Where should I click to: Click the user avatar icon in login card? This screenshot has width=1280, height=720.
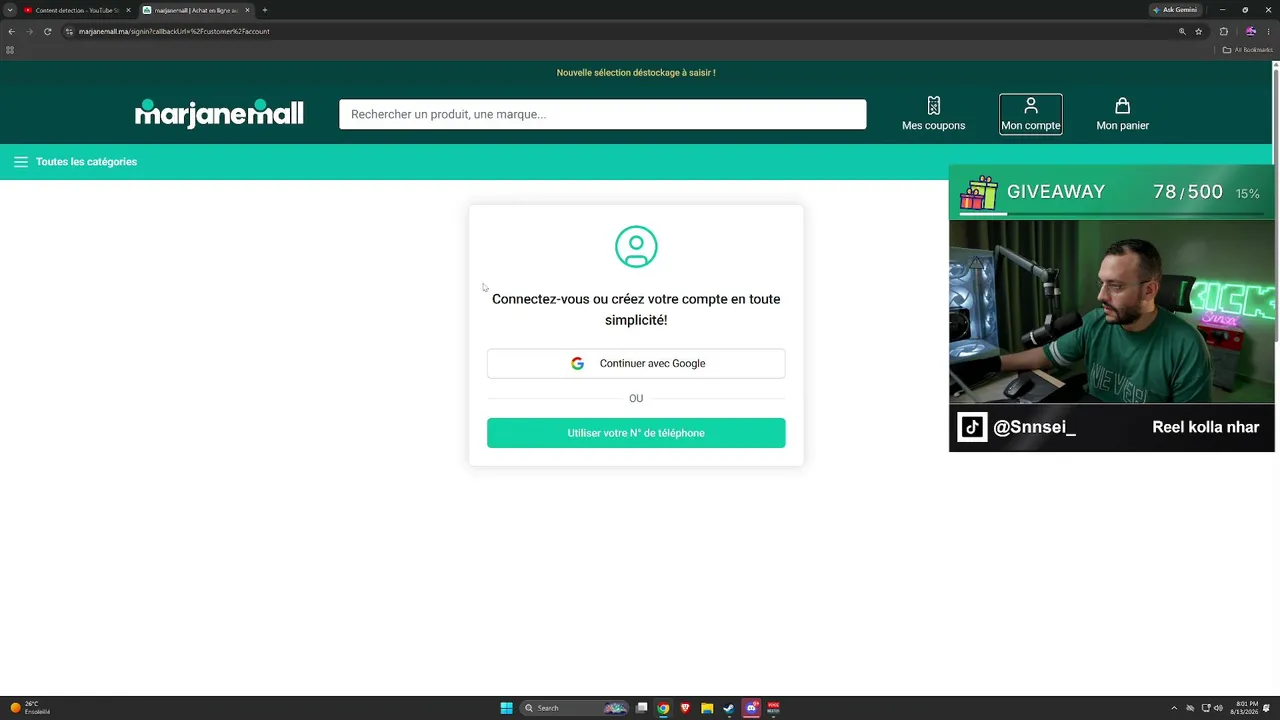636,247
